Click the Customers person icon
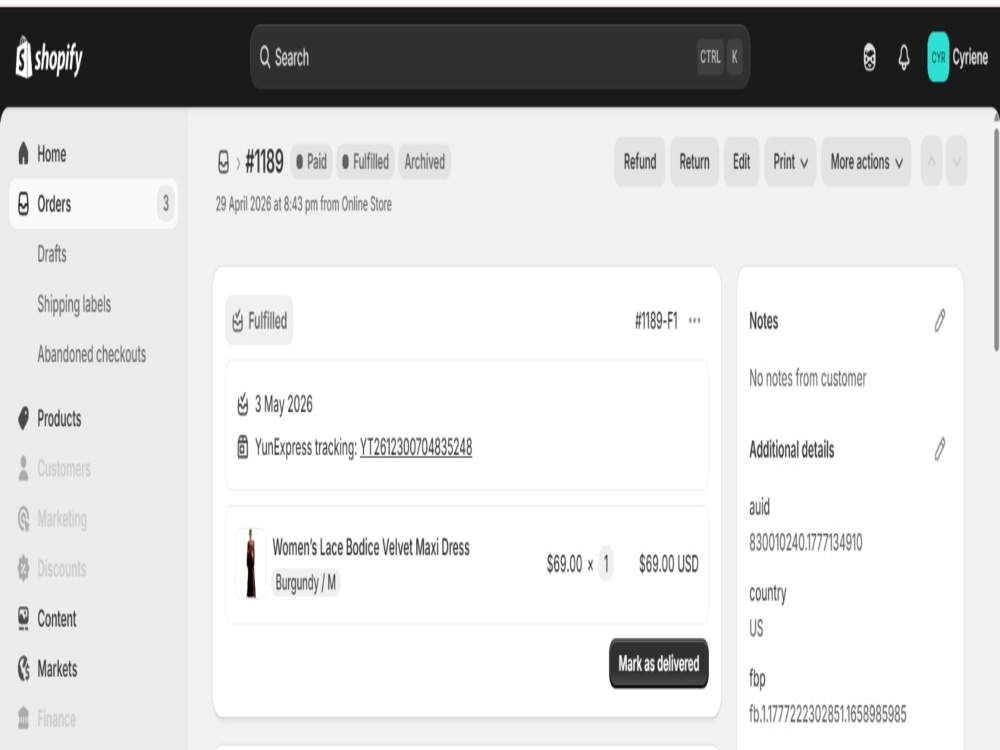This screenshot has height=750, width=1000. 24,469
